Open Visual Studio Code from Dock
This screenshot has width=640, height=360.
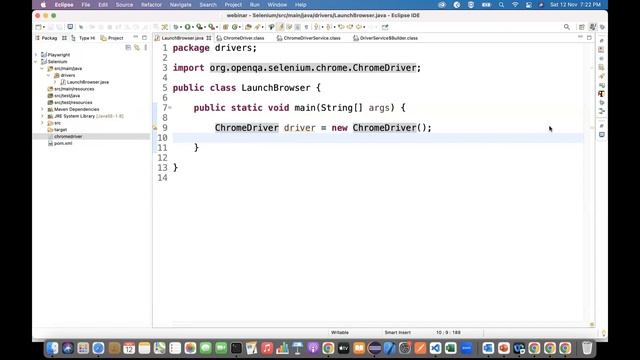pos(436,348)
